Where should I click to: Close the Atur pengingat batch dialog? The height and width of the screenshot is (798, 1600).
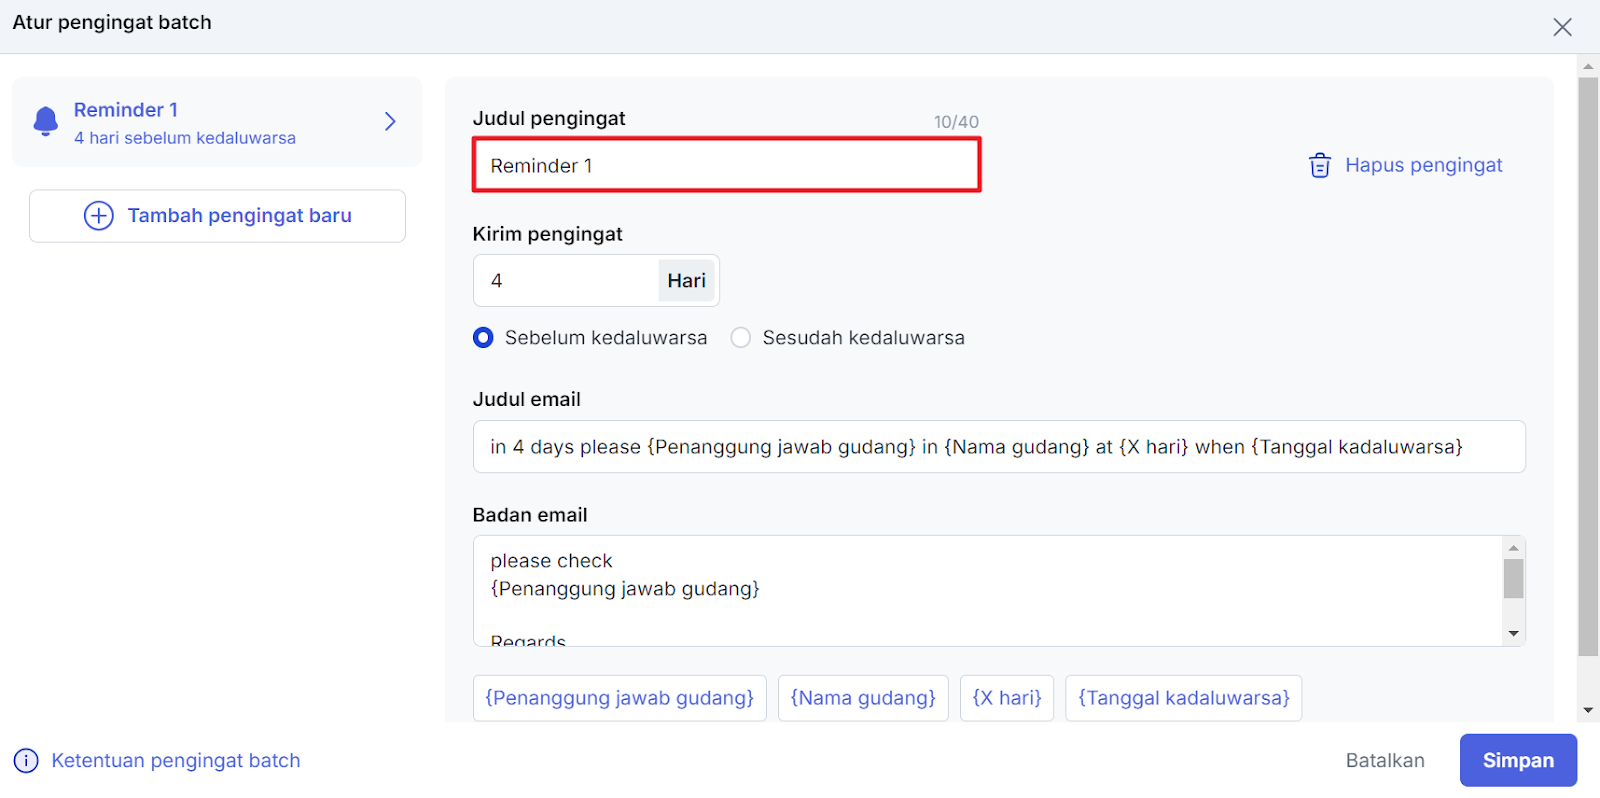(x=1562, y=27)
